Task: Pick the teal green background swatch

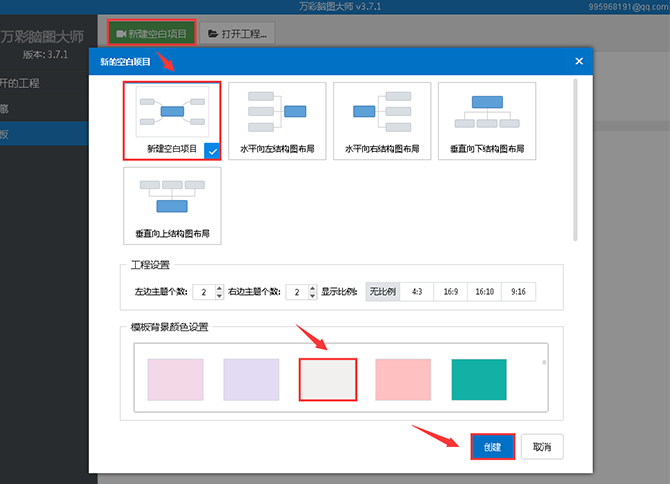Action: tap(479, 380)
